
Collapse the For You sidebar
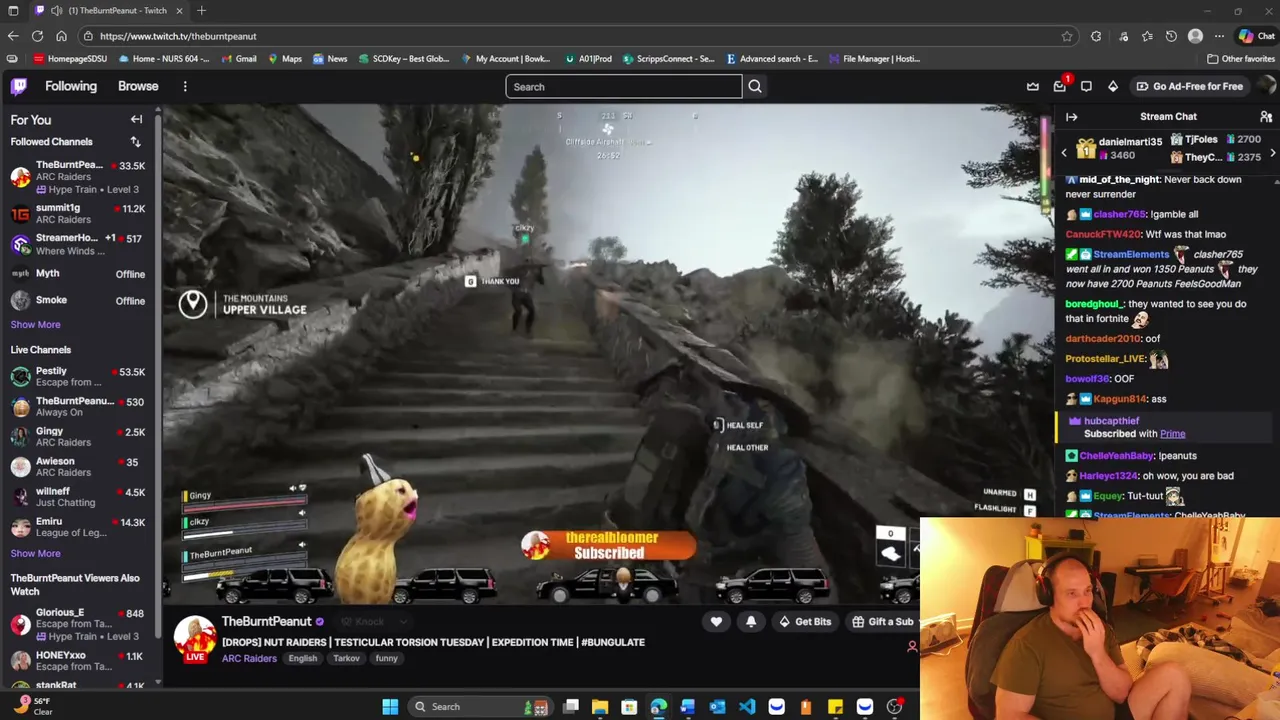pyautogui.click(x=136, y=119)
